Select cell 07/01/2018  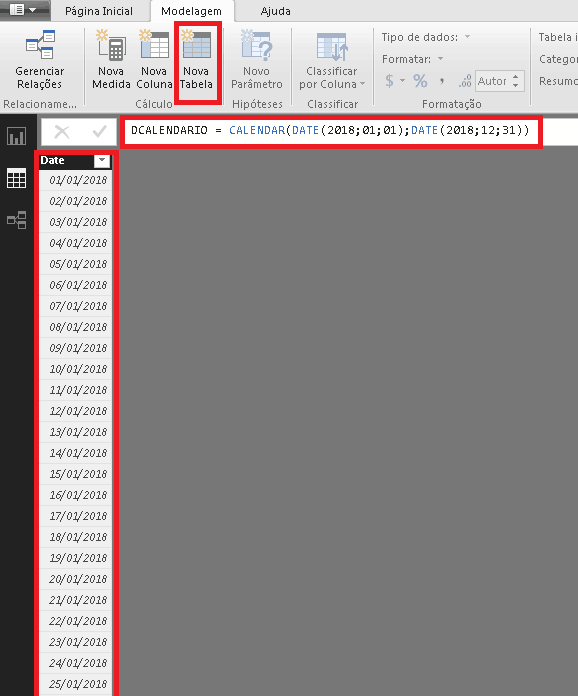75,306
